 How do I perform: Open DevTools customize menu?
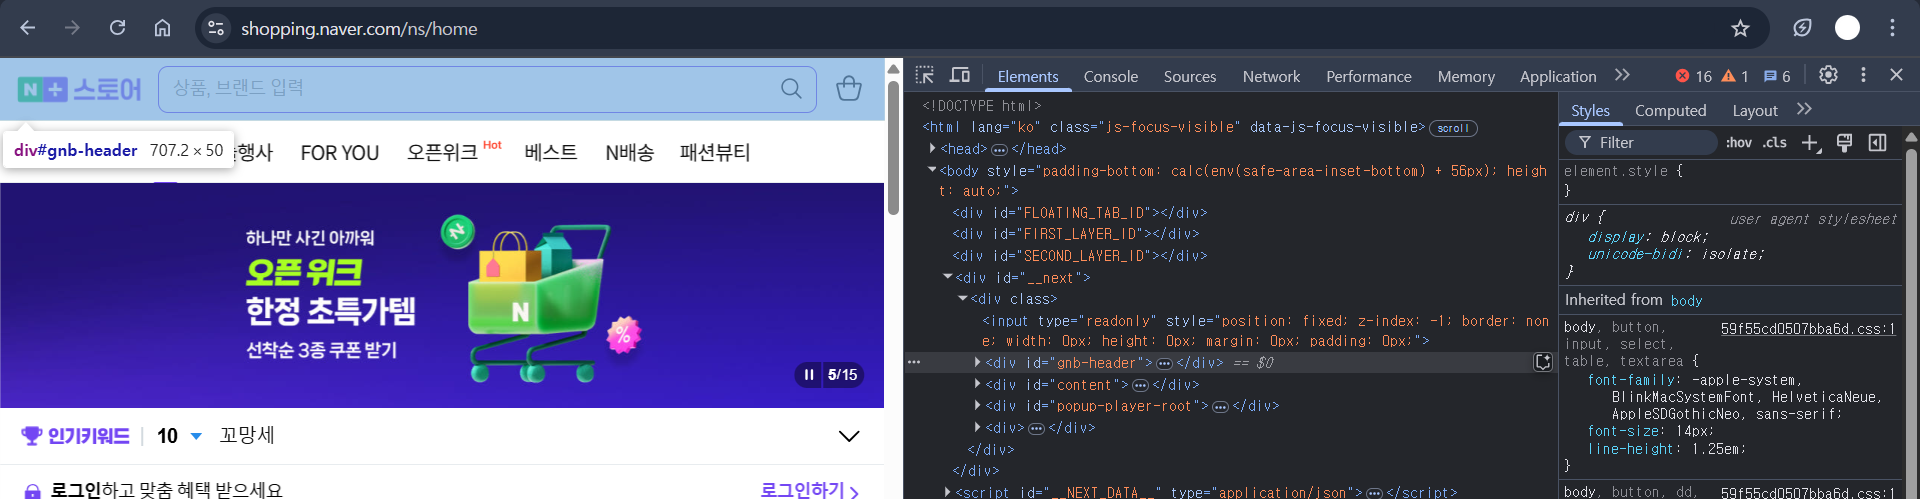[x=1863, y=75]
